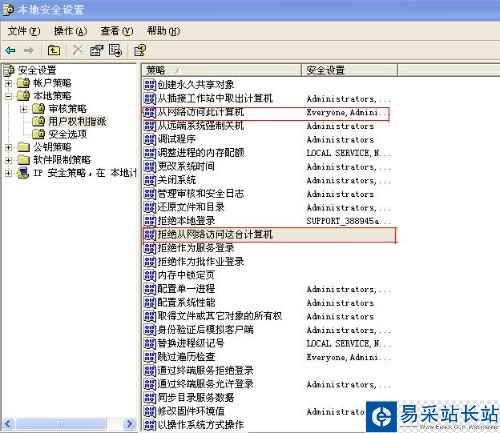The height and width of the screenshot is (433, 500).
Task: Click the Export list toolbar icon
Action: (x=115, y=50)
